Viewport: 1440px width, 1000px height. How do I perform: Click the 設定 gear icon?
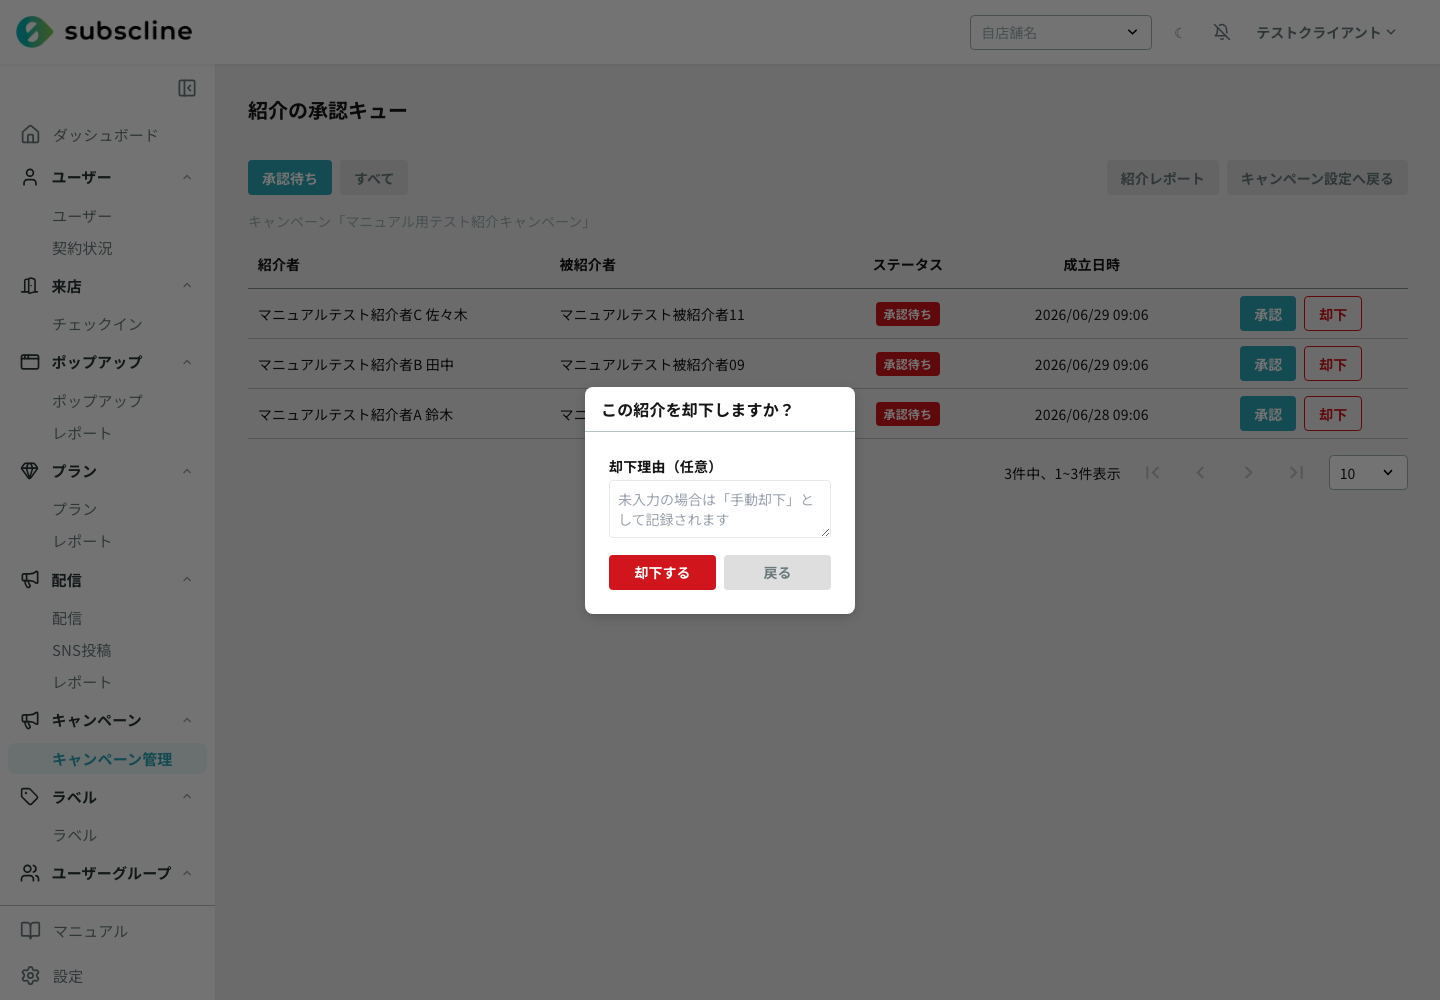(x=31, y=976)
